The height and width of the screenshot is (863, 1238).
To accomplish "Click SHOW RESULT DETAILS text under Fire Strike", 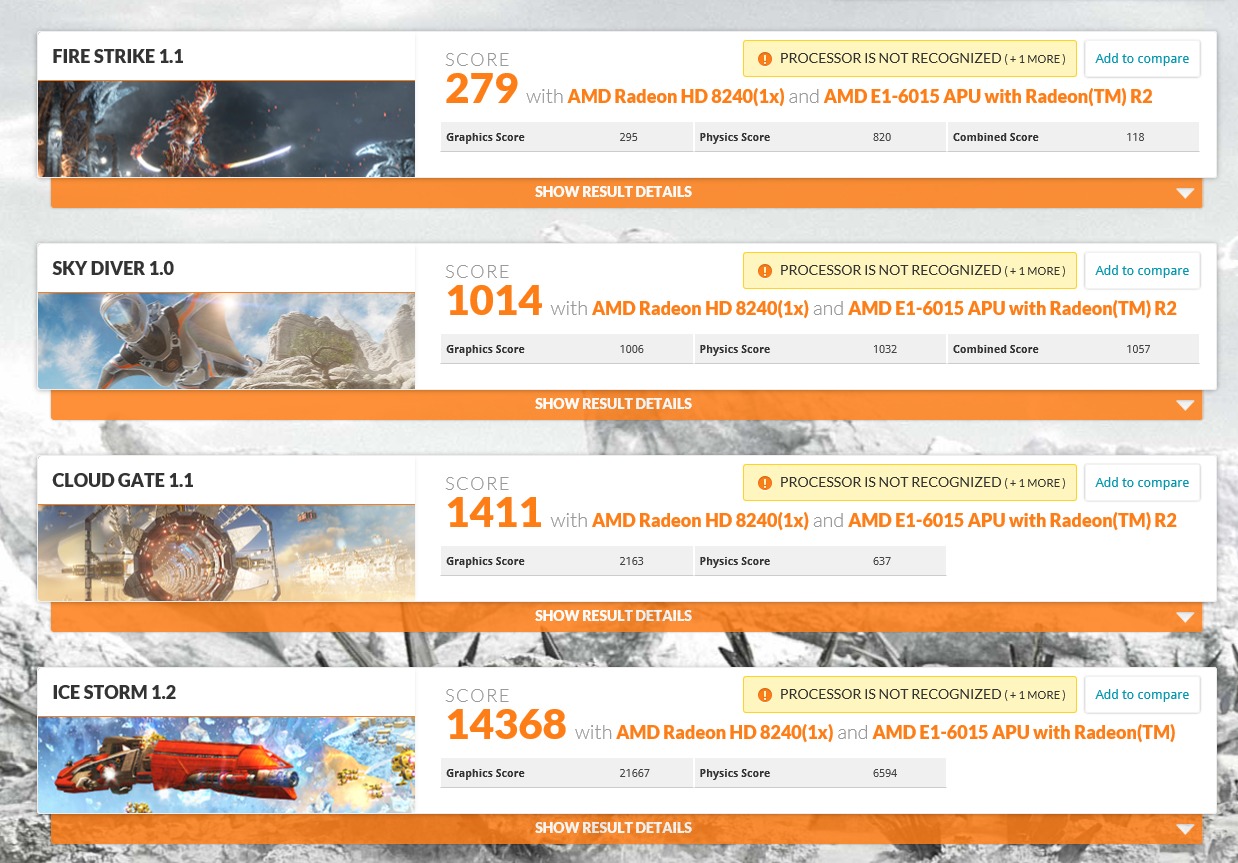I will (613, 192).
